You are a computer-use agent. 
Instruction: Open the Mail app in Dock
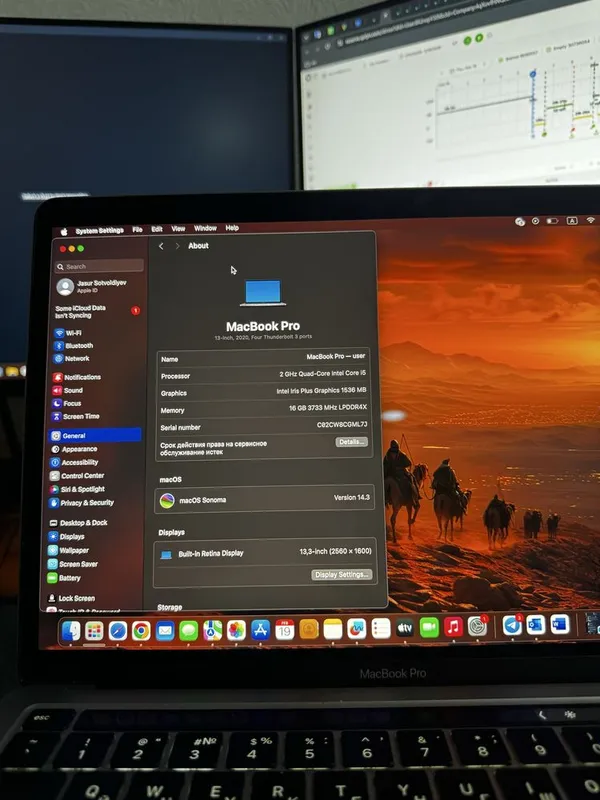point(165,631)
